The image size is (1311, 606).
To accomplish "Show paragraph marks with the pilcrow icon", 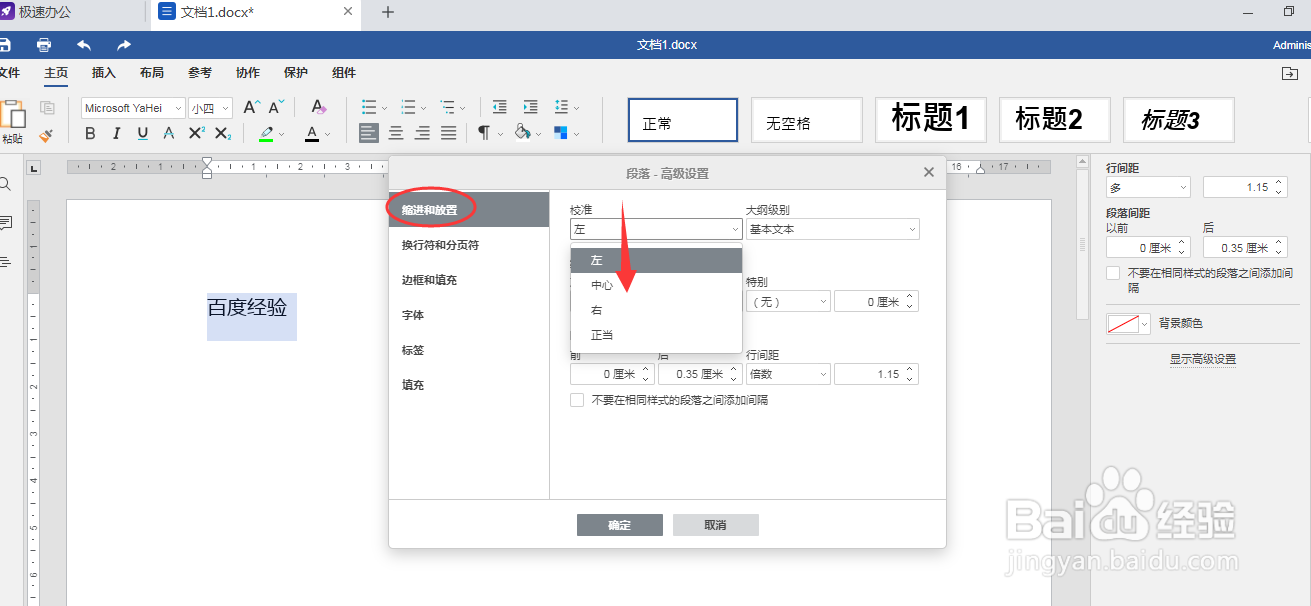I will tap(485, 132).
